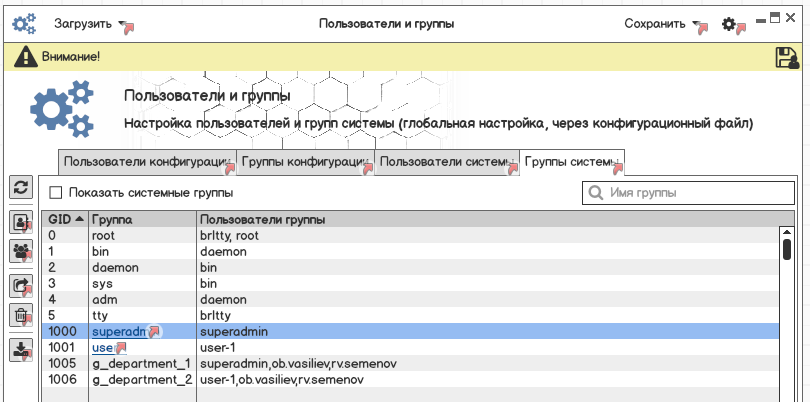Click the trash delete icon in sidebar
Viewport: 810px width, 402px height.
[x=21, y=316]
